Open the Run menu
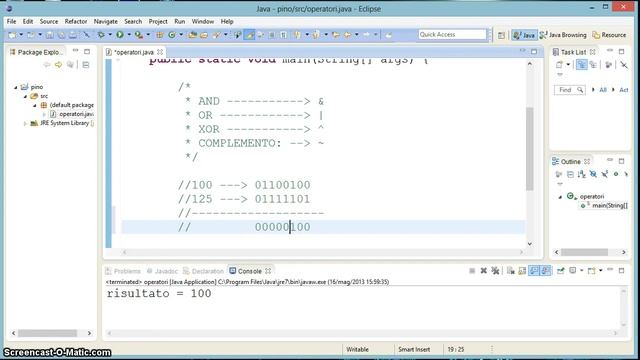Screen dimensions: 640x360 pos(180,21)
